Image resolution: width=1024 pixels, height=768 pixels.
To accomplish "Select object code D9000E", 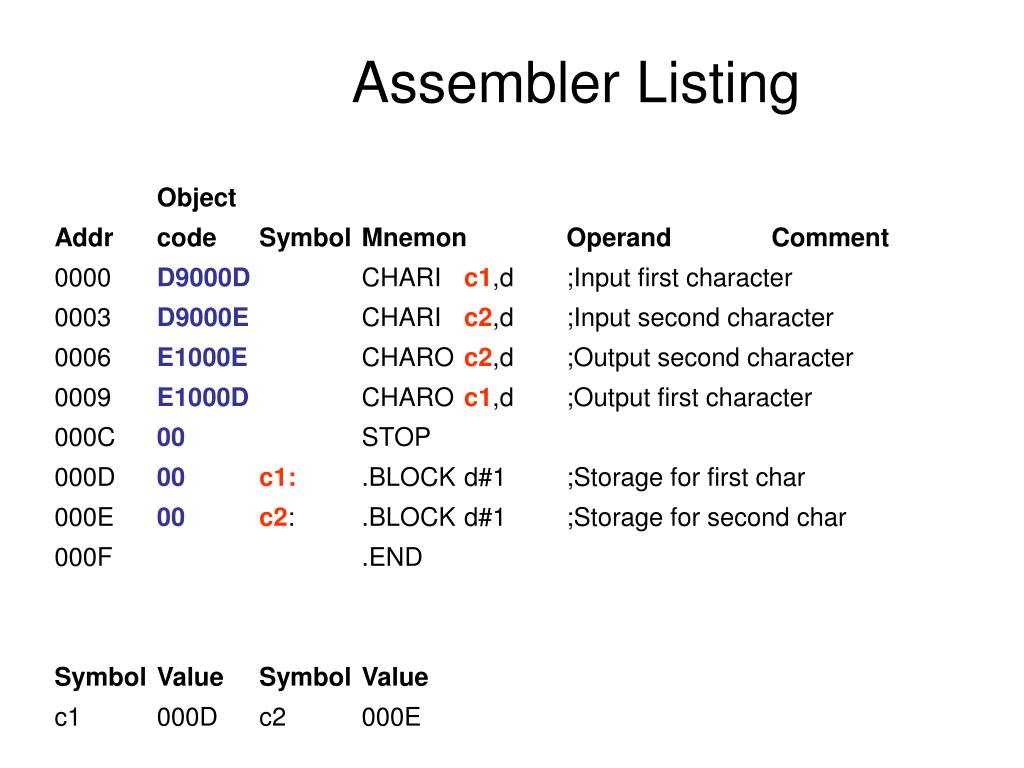I will click(x=202, y=318).
